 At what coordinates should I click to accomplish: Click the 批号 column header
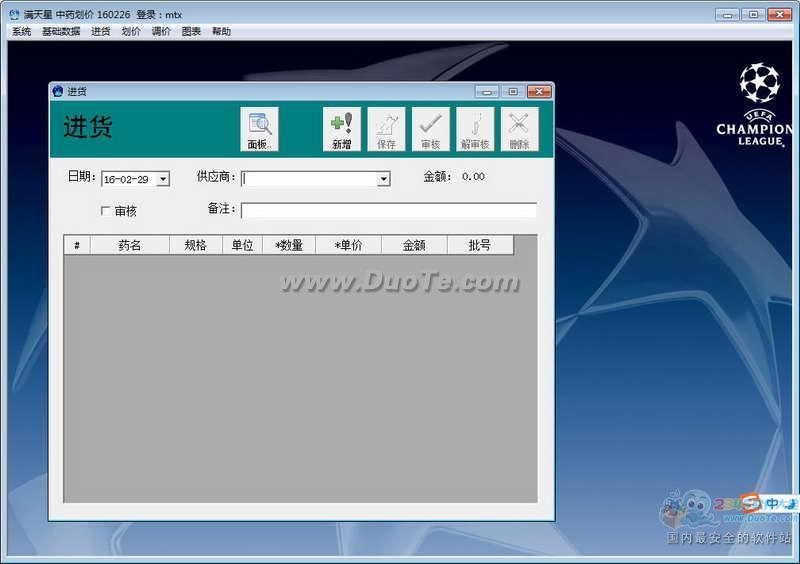point(480,245)
